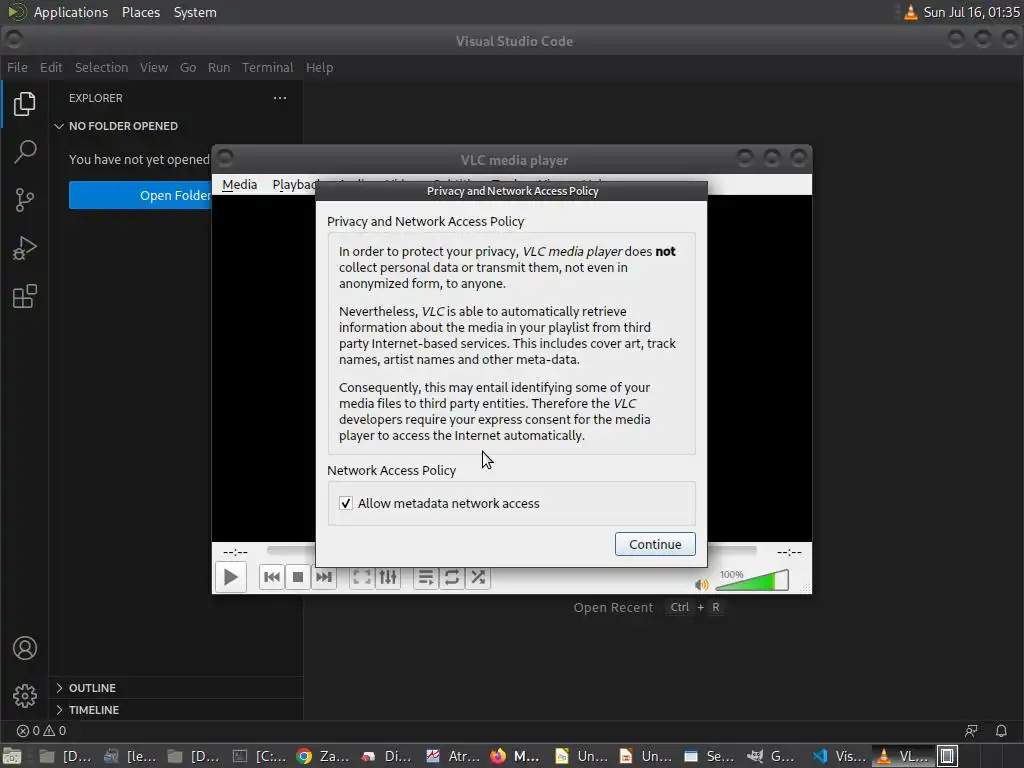Open VS Code notifications bell

point(1000,731)
